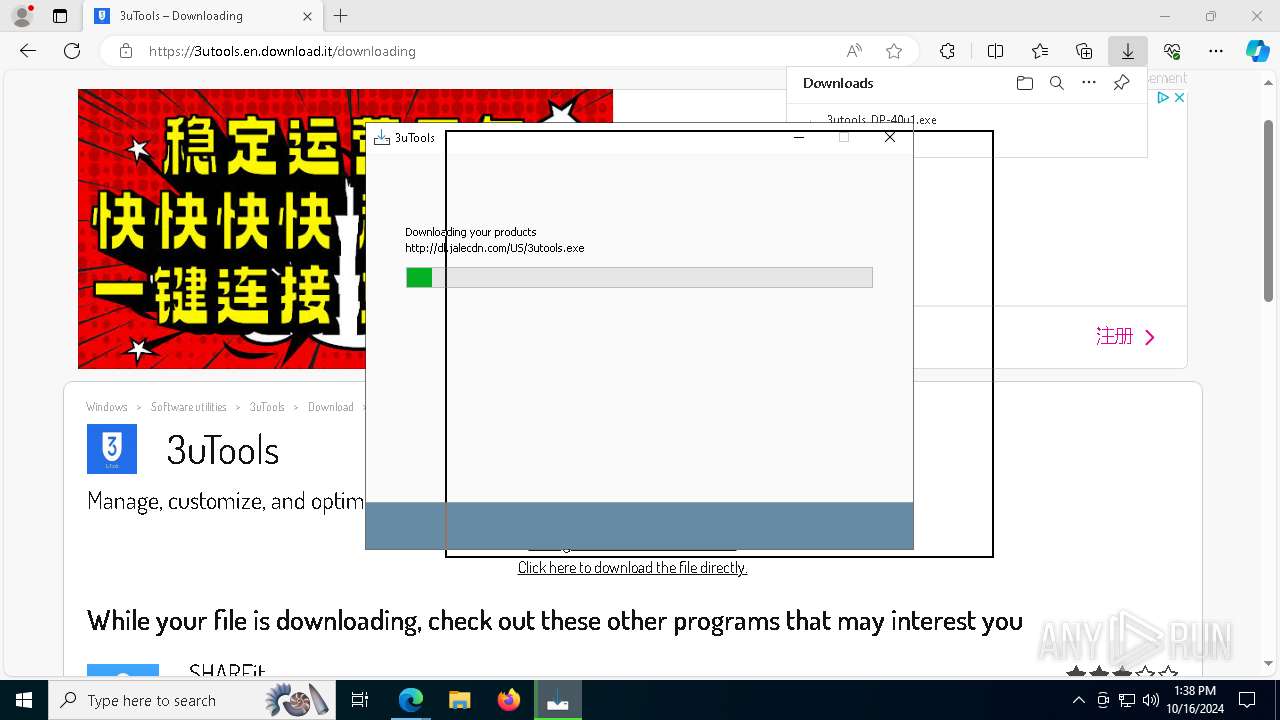Screen dimensions: 1280x720
Task: Close the 3uTools – Downloading tab
Action: point(307,16)
